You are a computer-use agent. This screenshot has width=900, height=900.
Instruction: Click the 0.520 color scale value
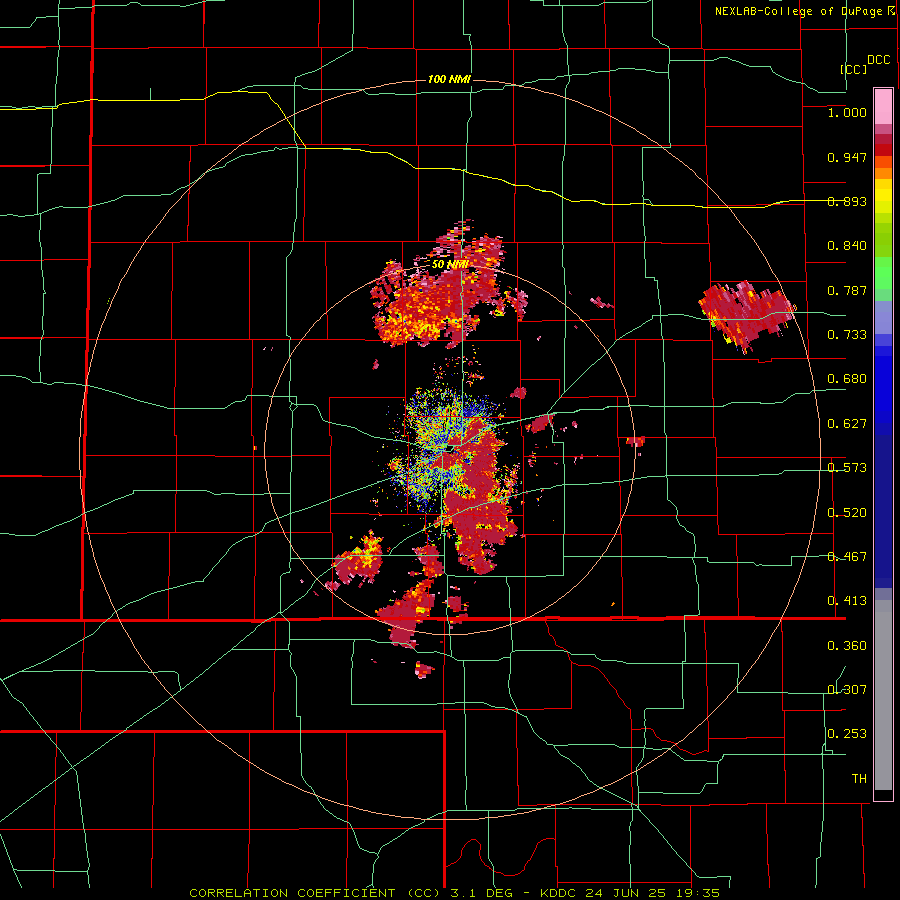point(847,513)
